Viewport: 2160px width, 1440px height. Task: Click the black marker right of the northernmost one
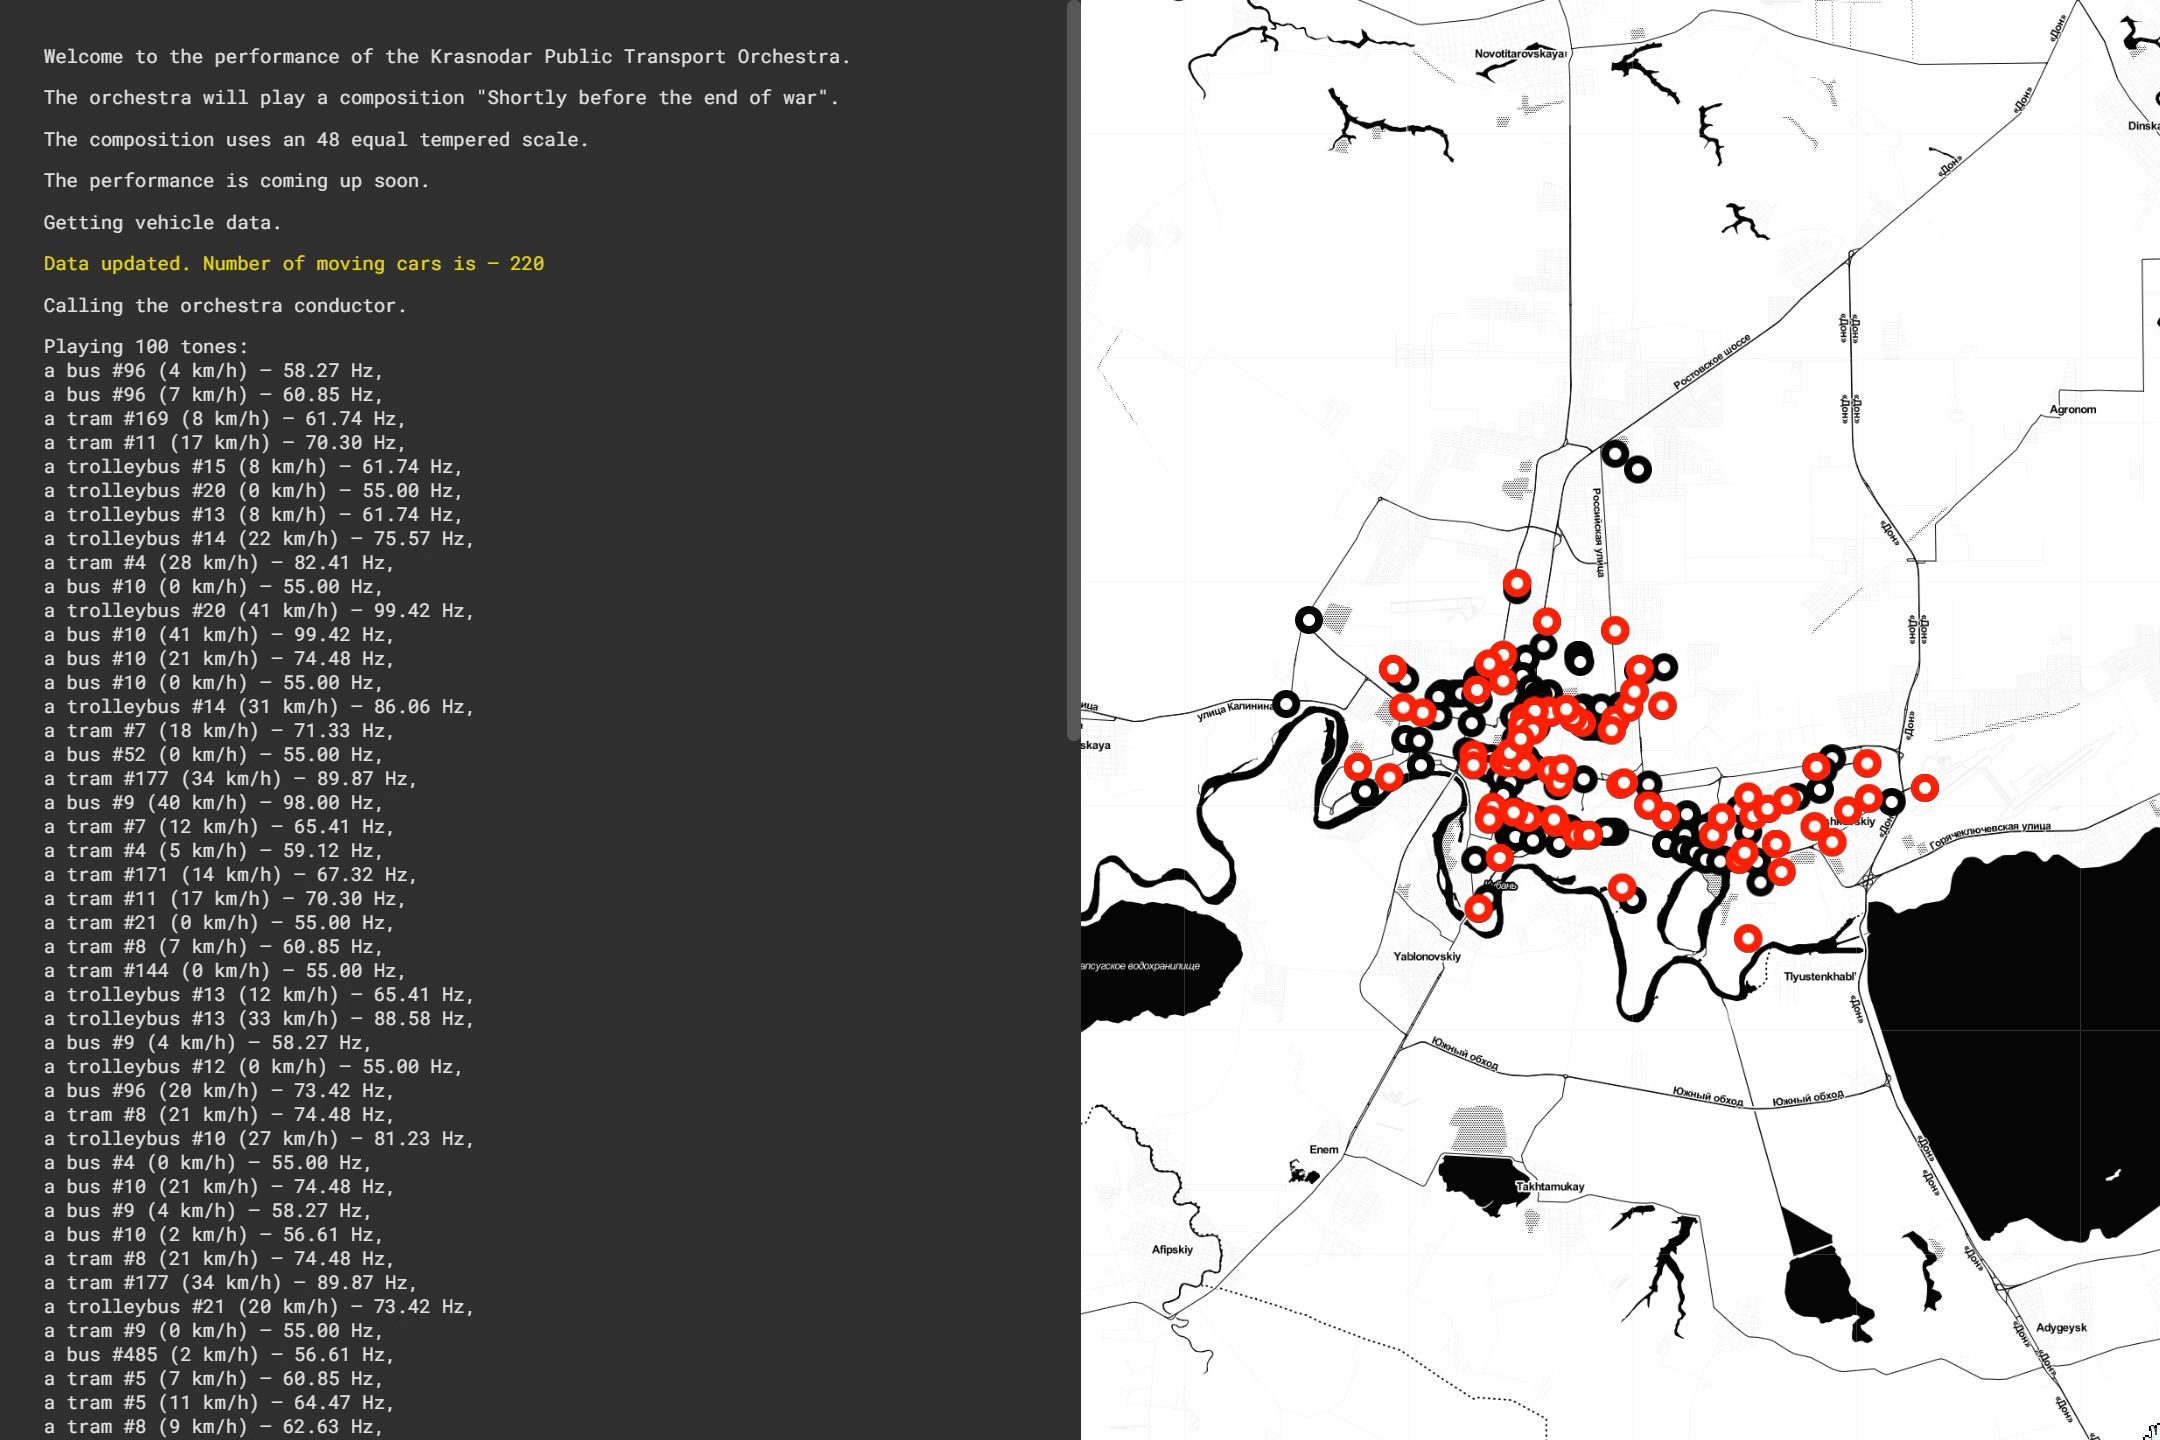tap(1638, 469)
